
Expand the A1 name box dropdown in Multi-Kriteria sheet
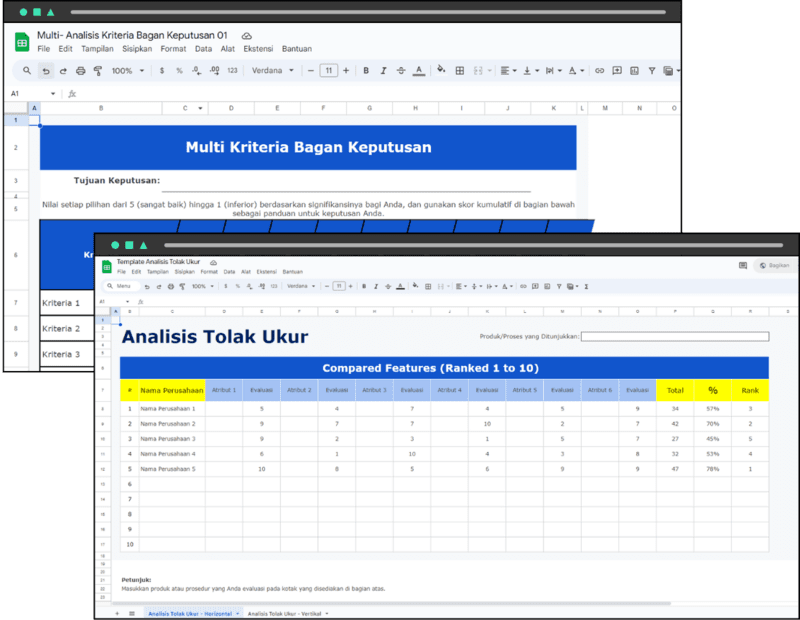(x=53, y=94)
